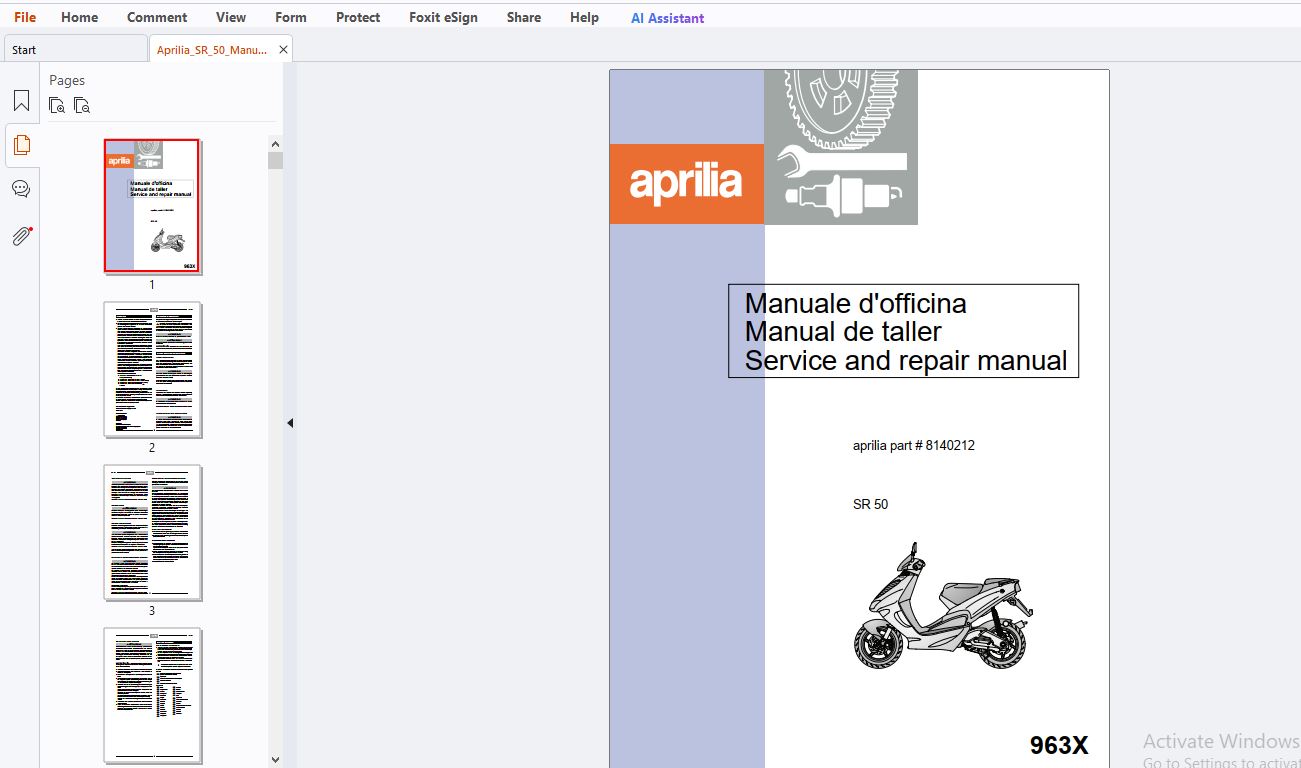Open the Pages panel icon
This screenshot has width=1301, height=768.
(21, 145)
